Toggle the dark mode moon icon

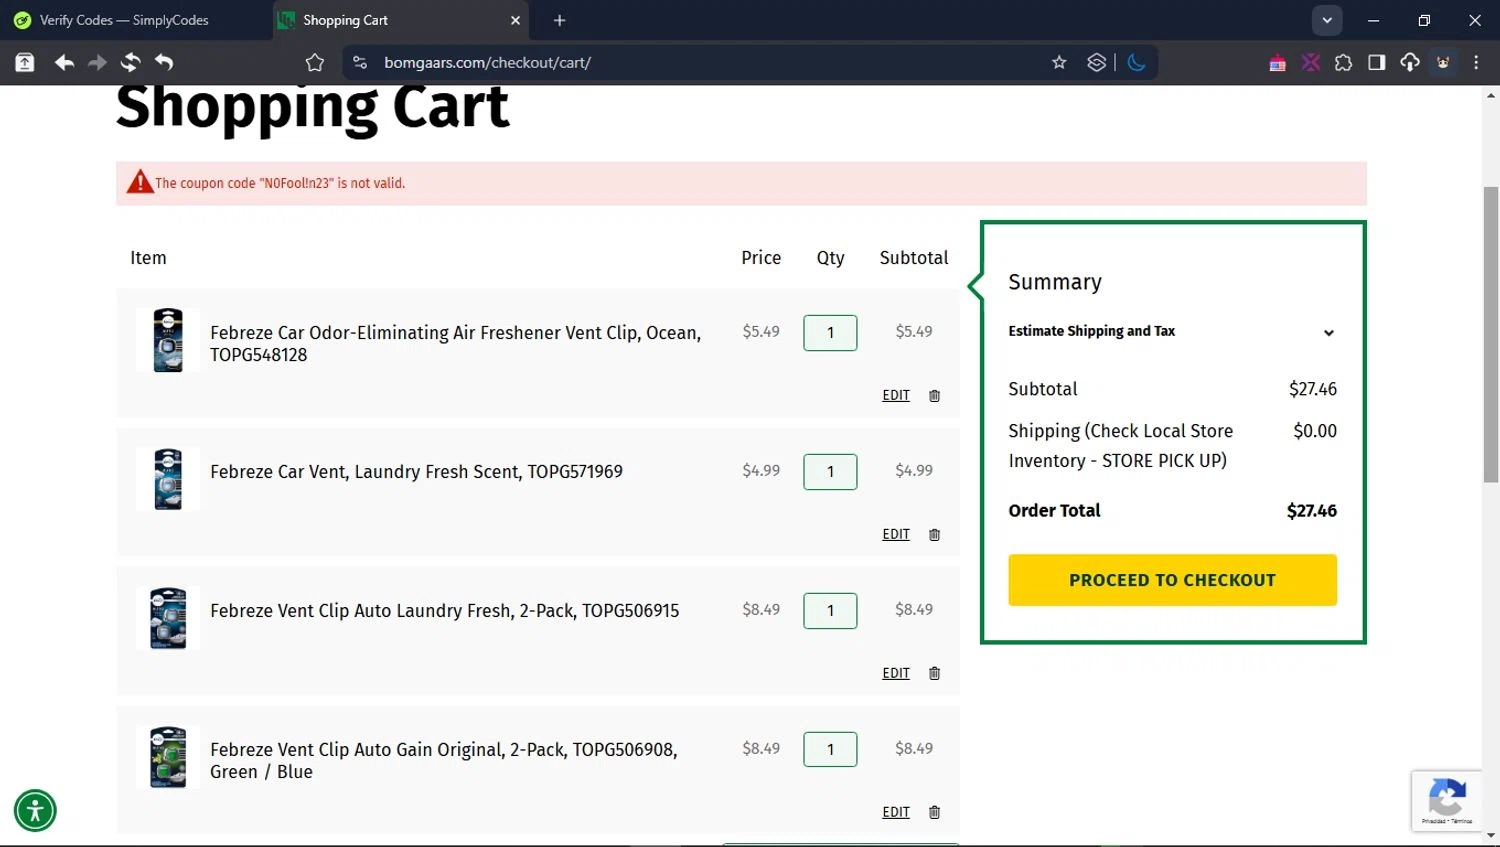tap(1136, 62)
